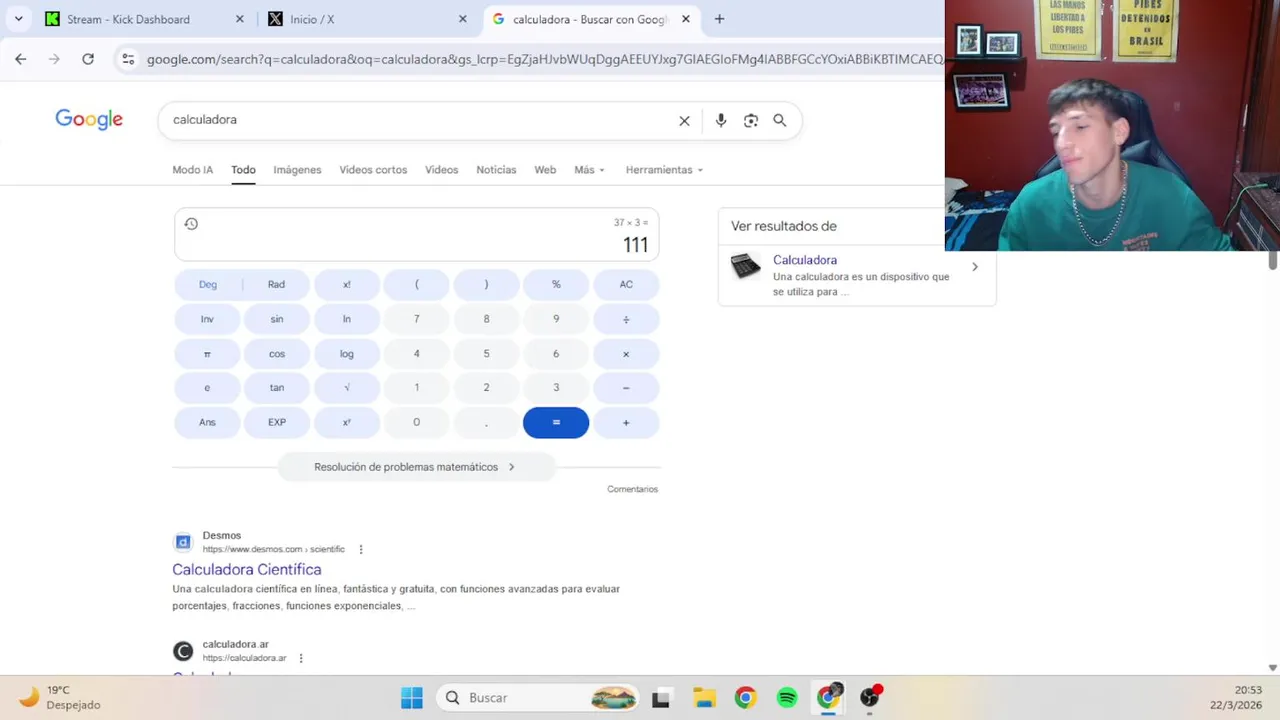
Task: Open the Herramientas dropdown
Action: 664,170
